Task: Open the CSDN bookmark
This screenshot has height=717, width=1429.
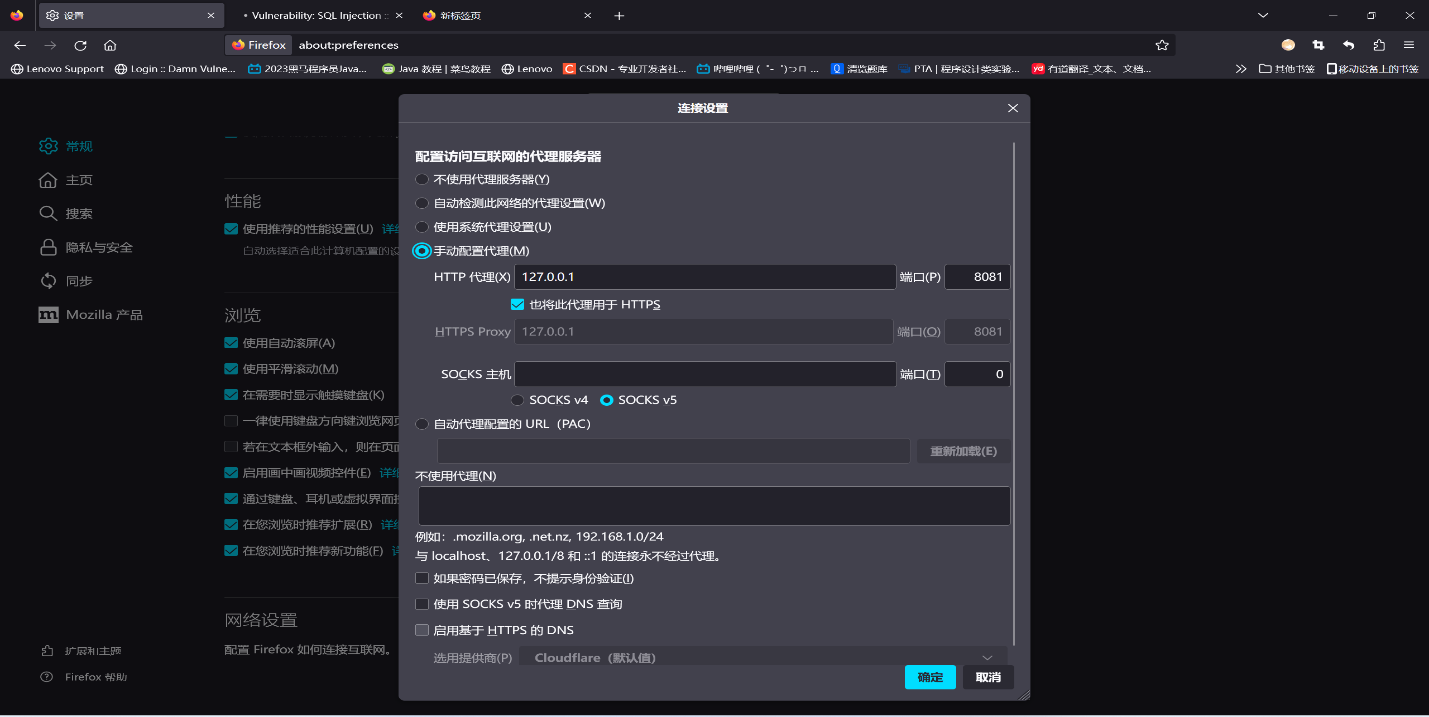Action: (625, 69)
